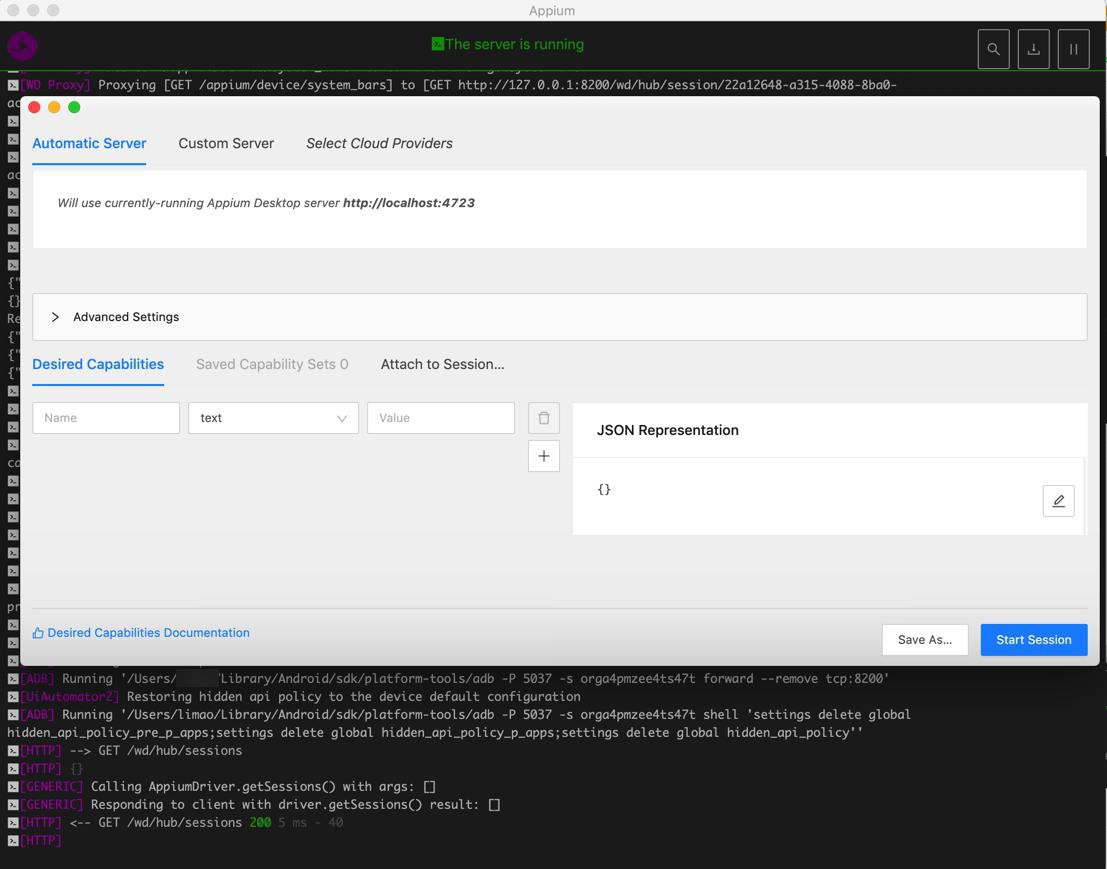The height and width of the screenshot is (869, 1107).
Task: Switch to the Automatic Server tab
Action: 89,143
